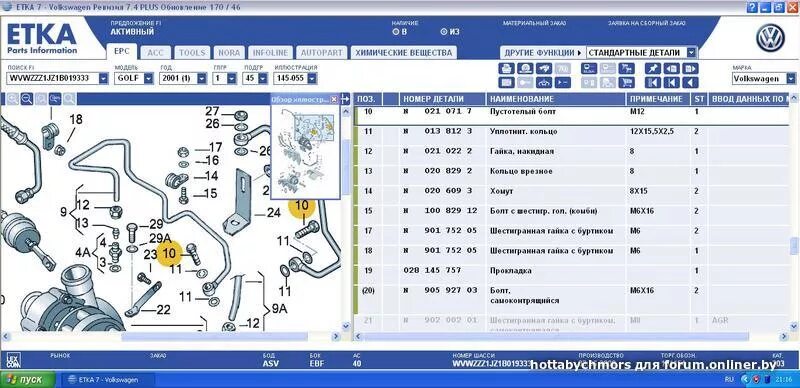Open the Иллюстрация 145.055 dropdown
The image size is (800, 388).
312,79
